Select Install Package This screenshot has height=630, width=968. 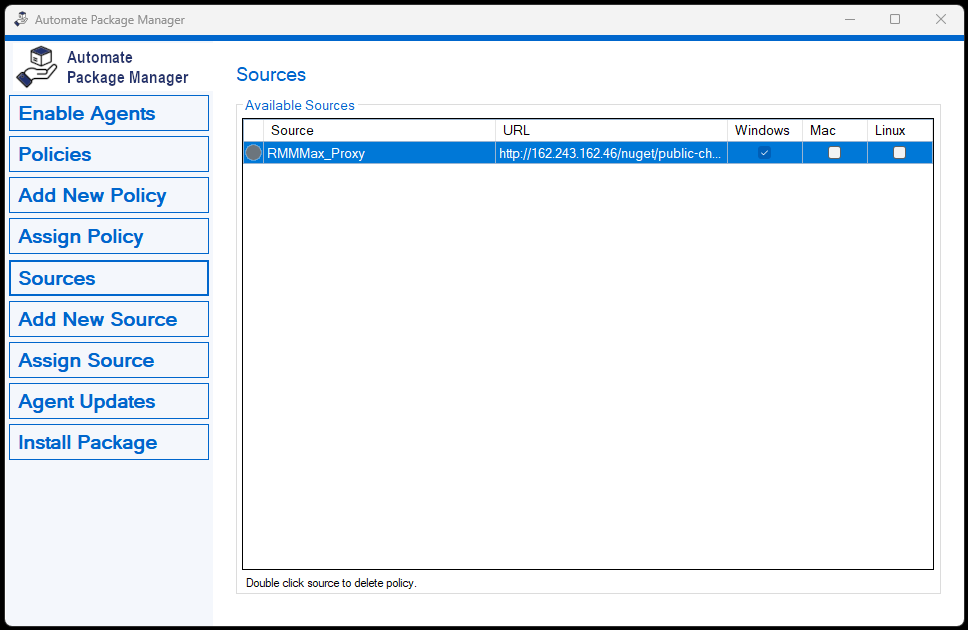click(108, 441)
